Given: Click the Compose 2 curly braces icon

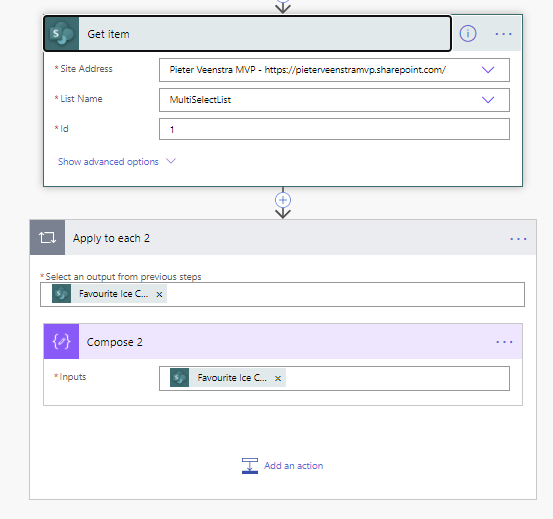Looking at the screenshot, I should pos(61,341).
